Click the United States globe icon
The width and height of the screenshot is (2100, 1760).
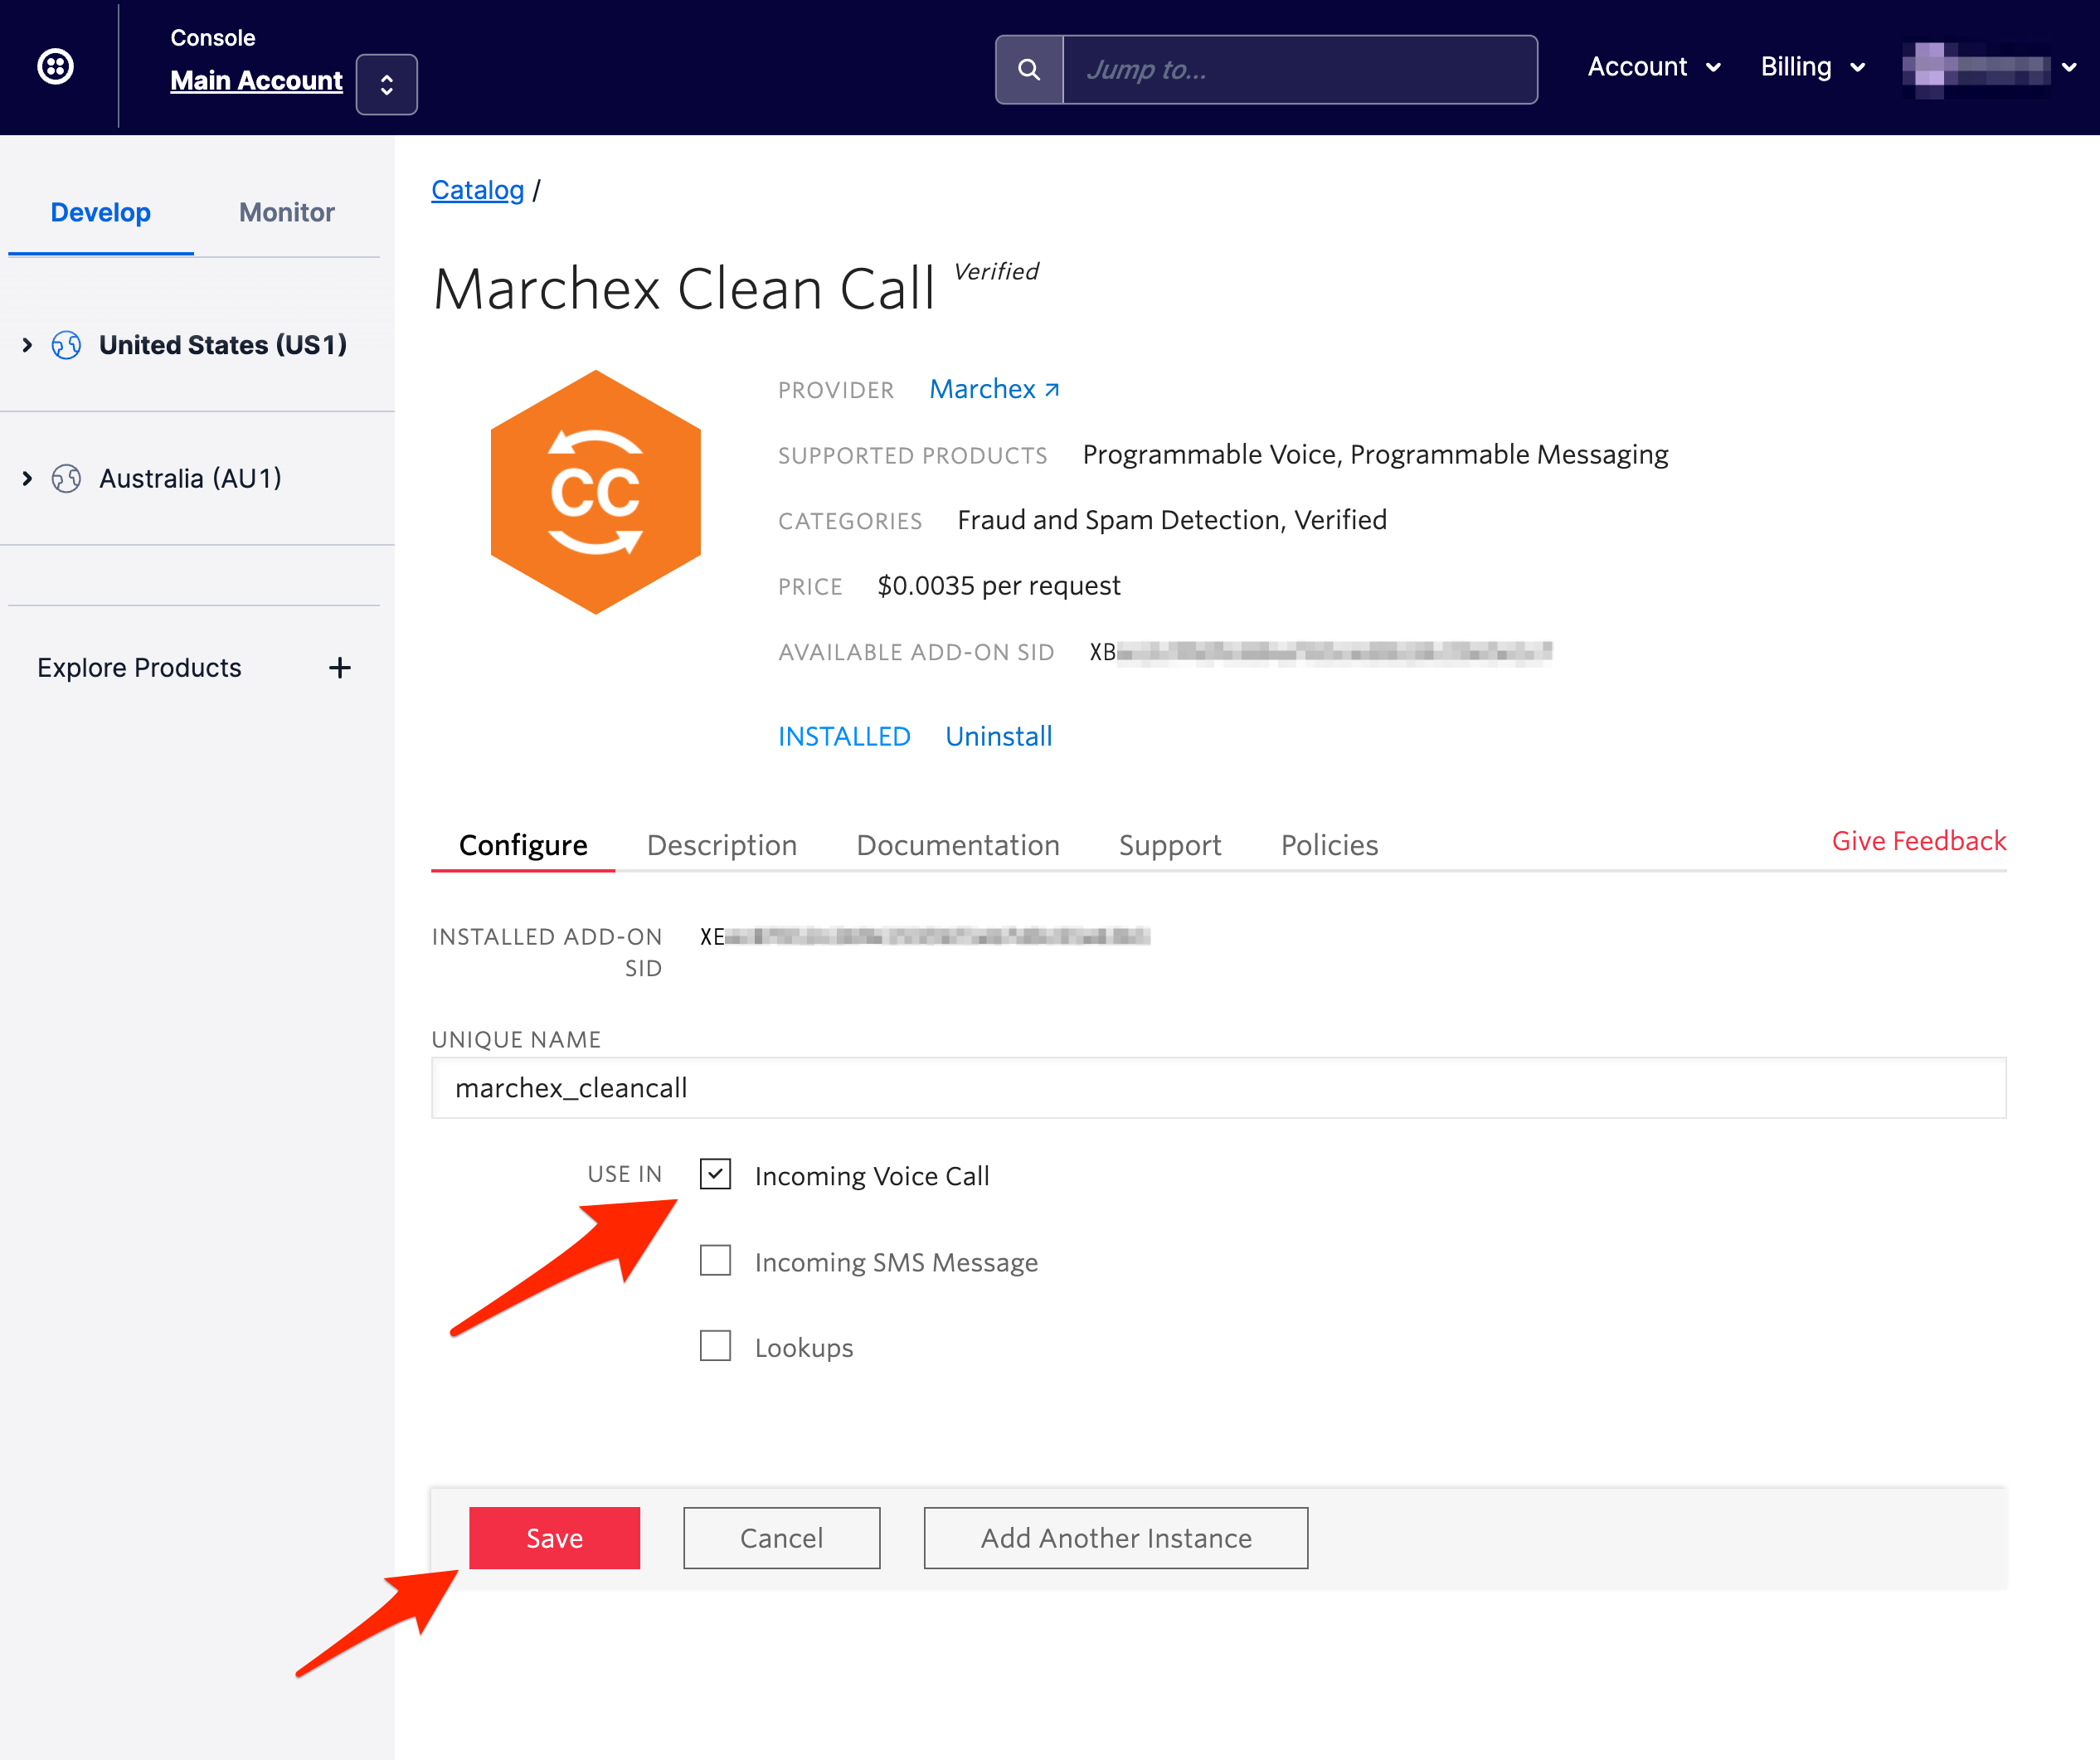(66, 345)
